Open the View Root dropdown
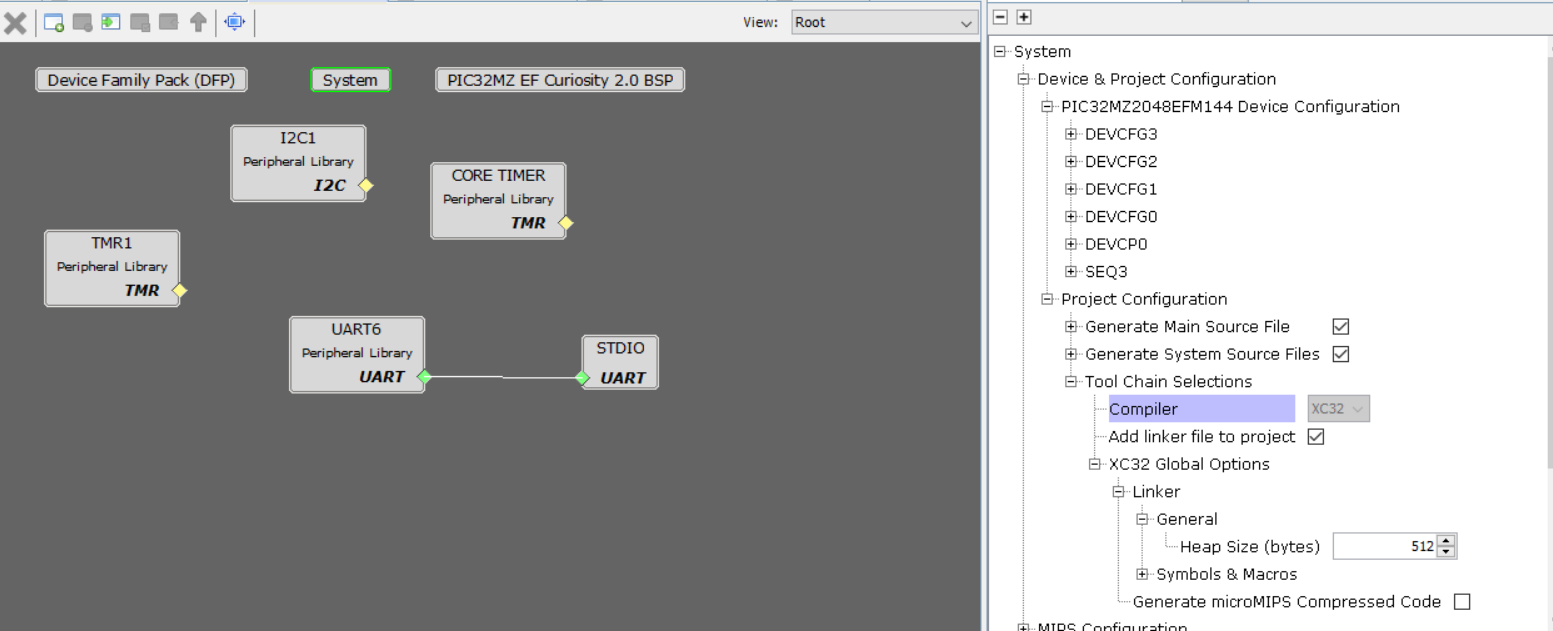Image resolution: width=1553 pixels, height=631 pixels. 884,22
